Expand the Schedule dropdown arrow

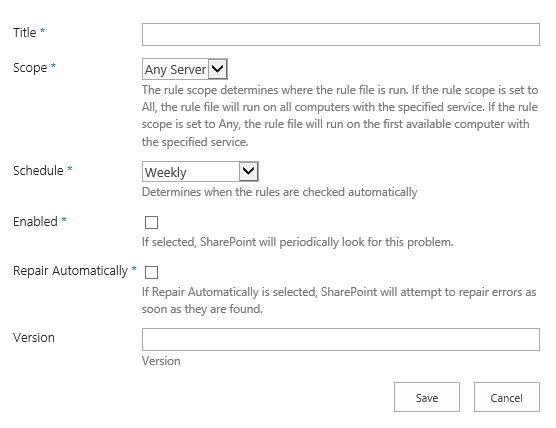tap(248, 171)
